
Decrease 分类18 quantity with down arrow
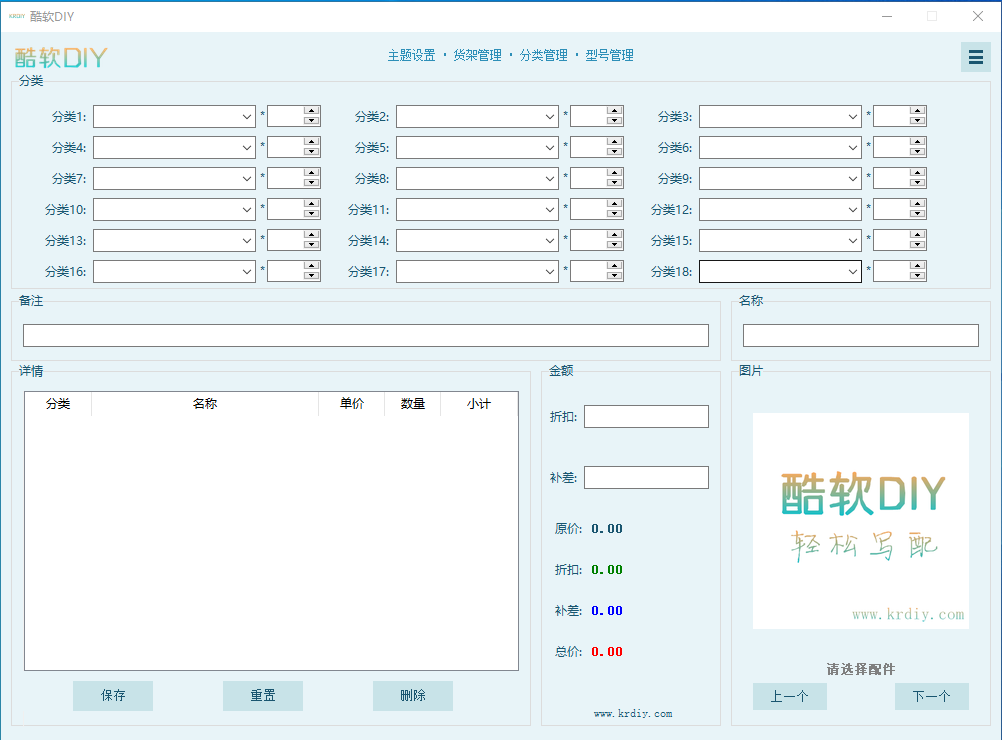[x=917, y=276]
